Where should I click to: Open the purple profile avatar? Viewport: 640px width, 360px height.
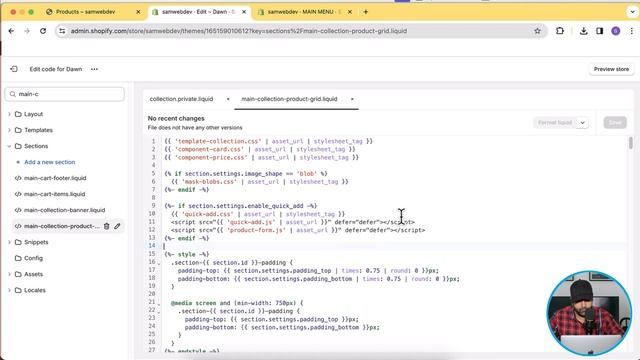pos(616,31)
